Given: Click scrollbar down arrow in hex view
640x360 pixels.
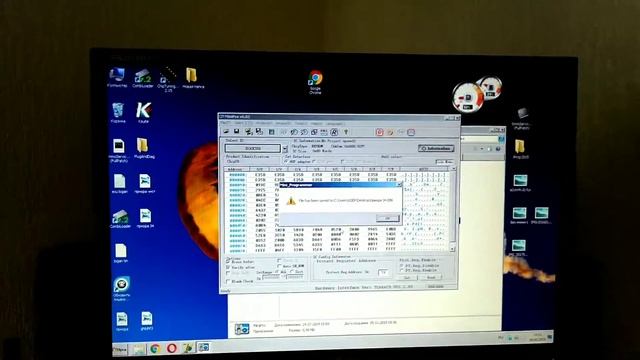Looking at the screenshot, I should pos(453,249).
